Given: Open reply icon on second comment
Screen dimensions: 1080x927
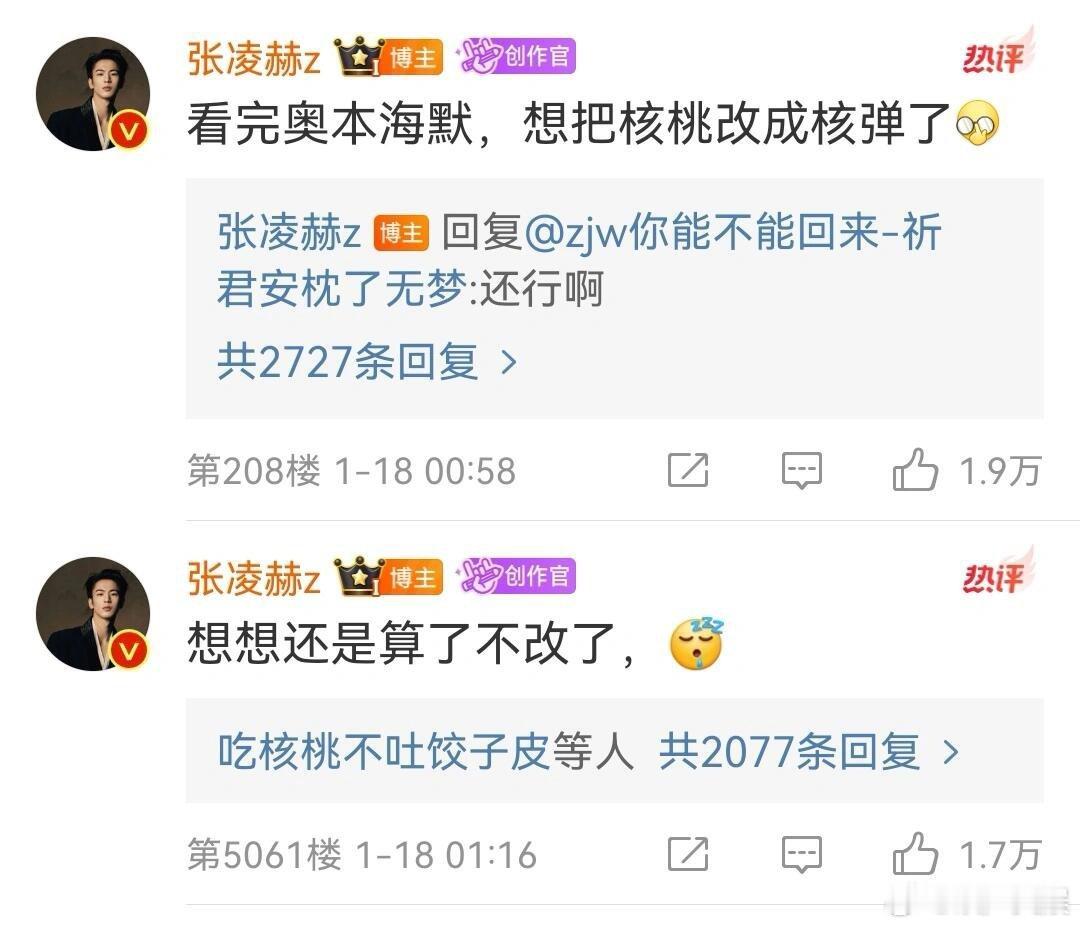Looking at the screenshot, I should click(802, 855).
